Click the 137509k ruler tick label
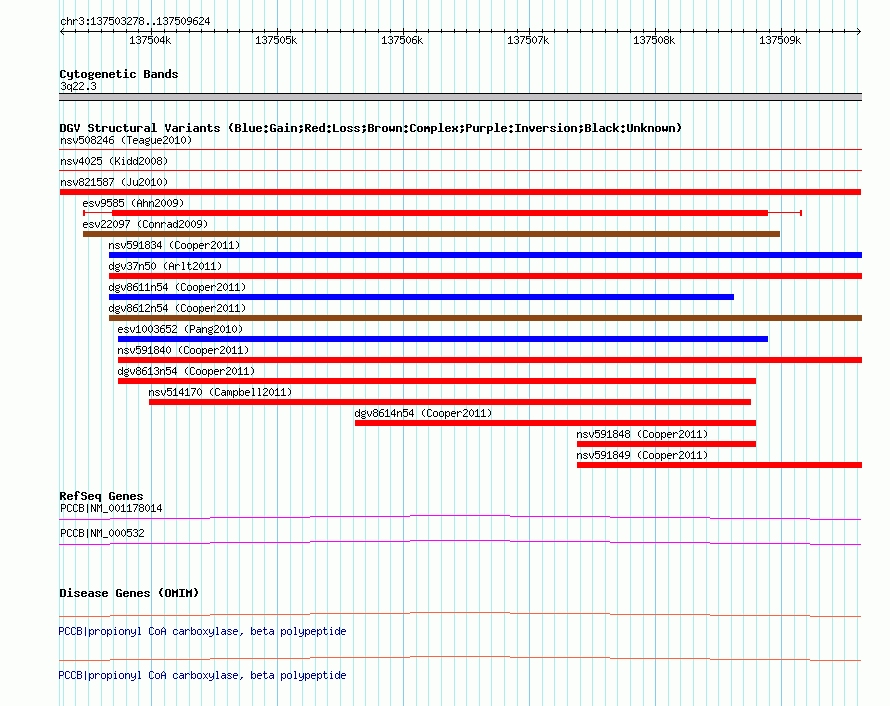 pos(780,41)
